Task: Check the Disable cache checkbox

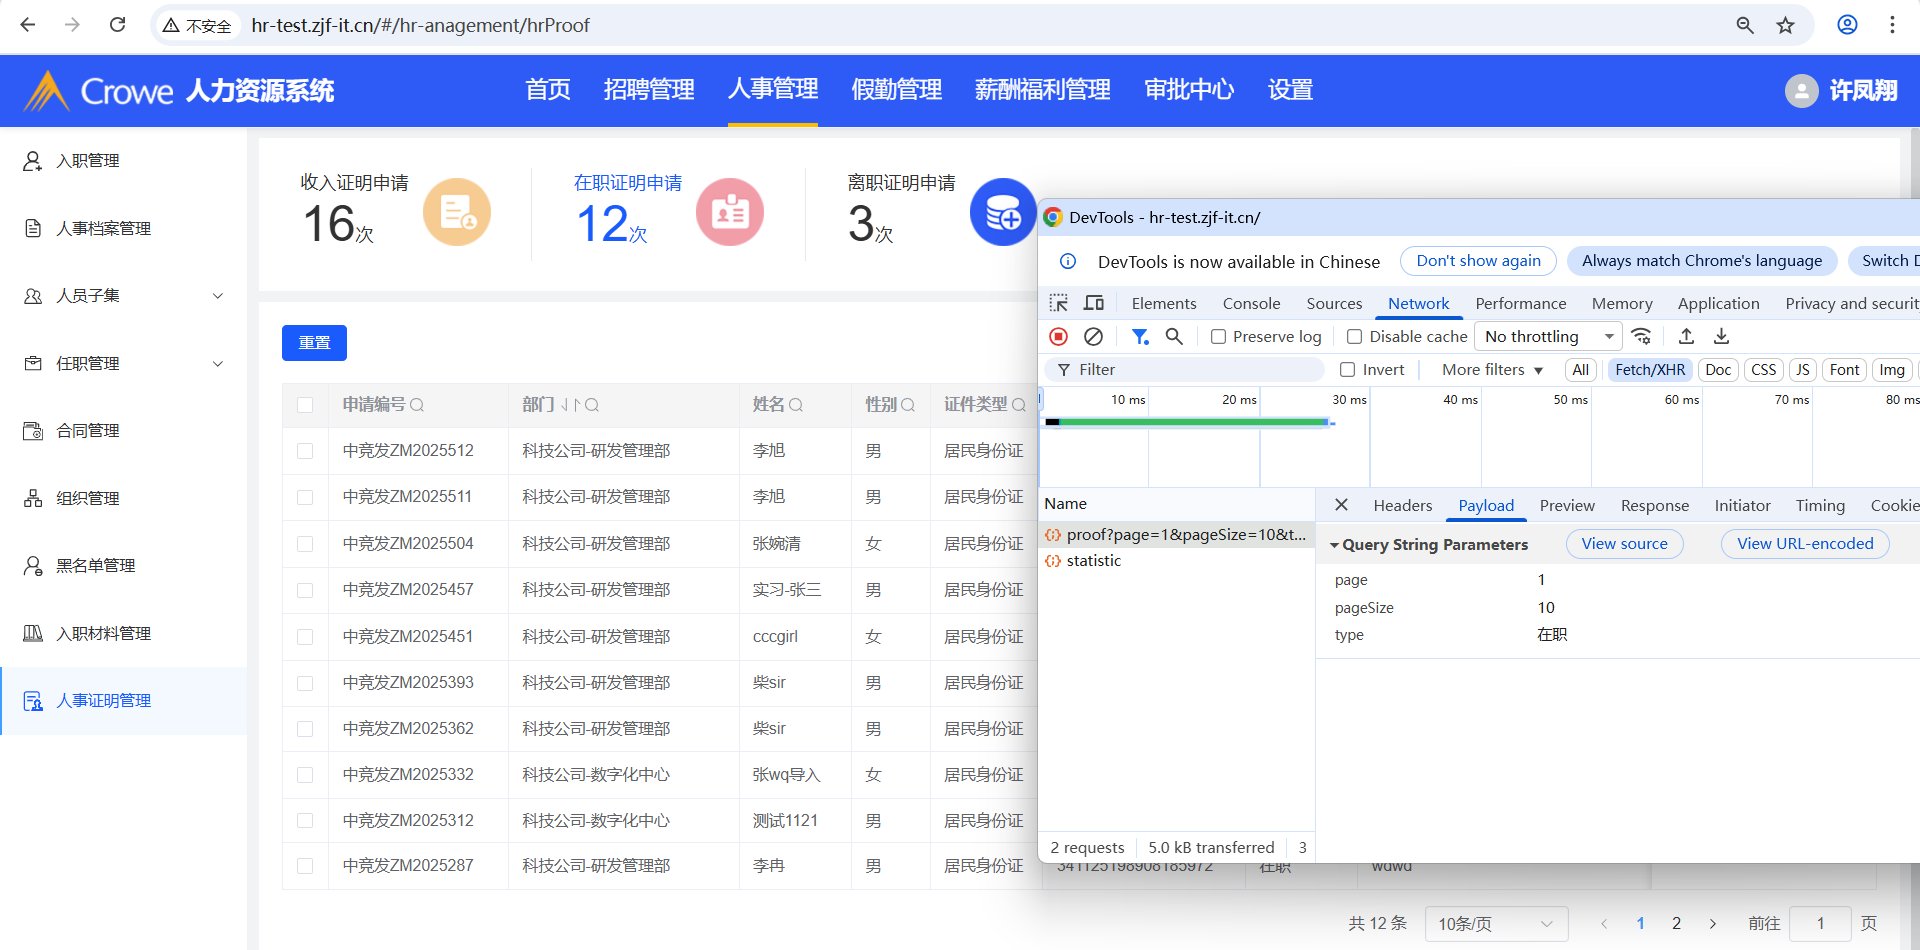Action: tap(1354, 337)
